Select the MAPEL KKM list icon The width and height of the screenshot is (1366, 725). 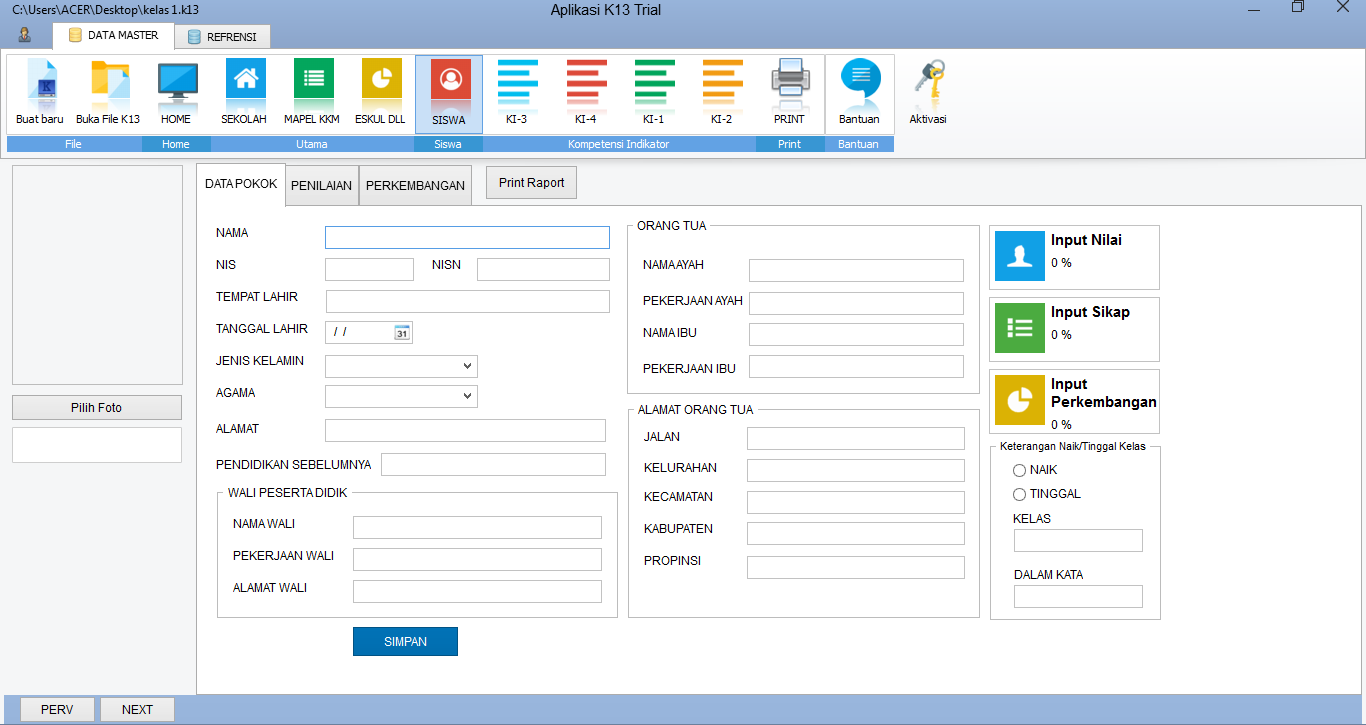coord(312,82)
